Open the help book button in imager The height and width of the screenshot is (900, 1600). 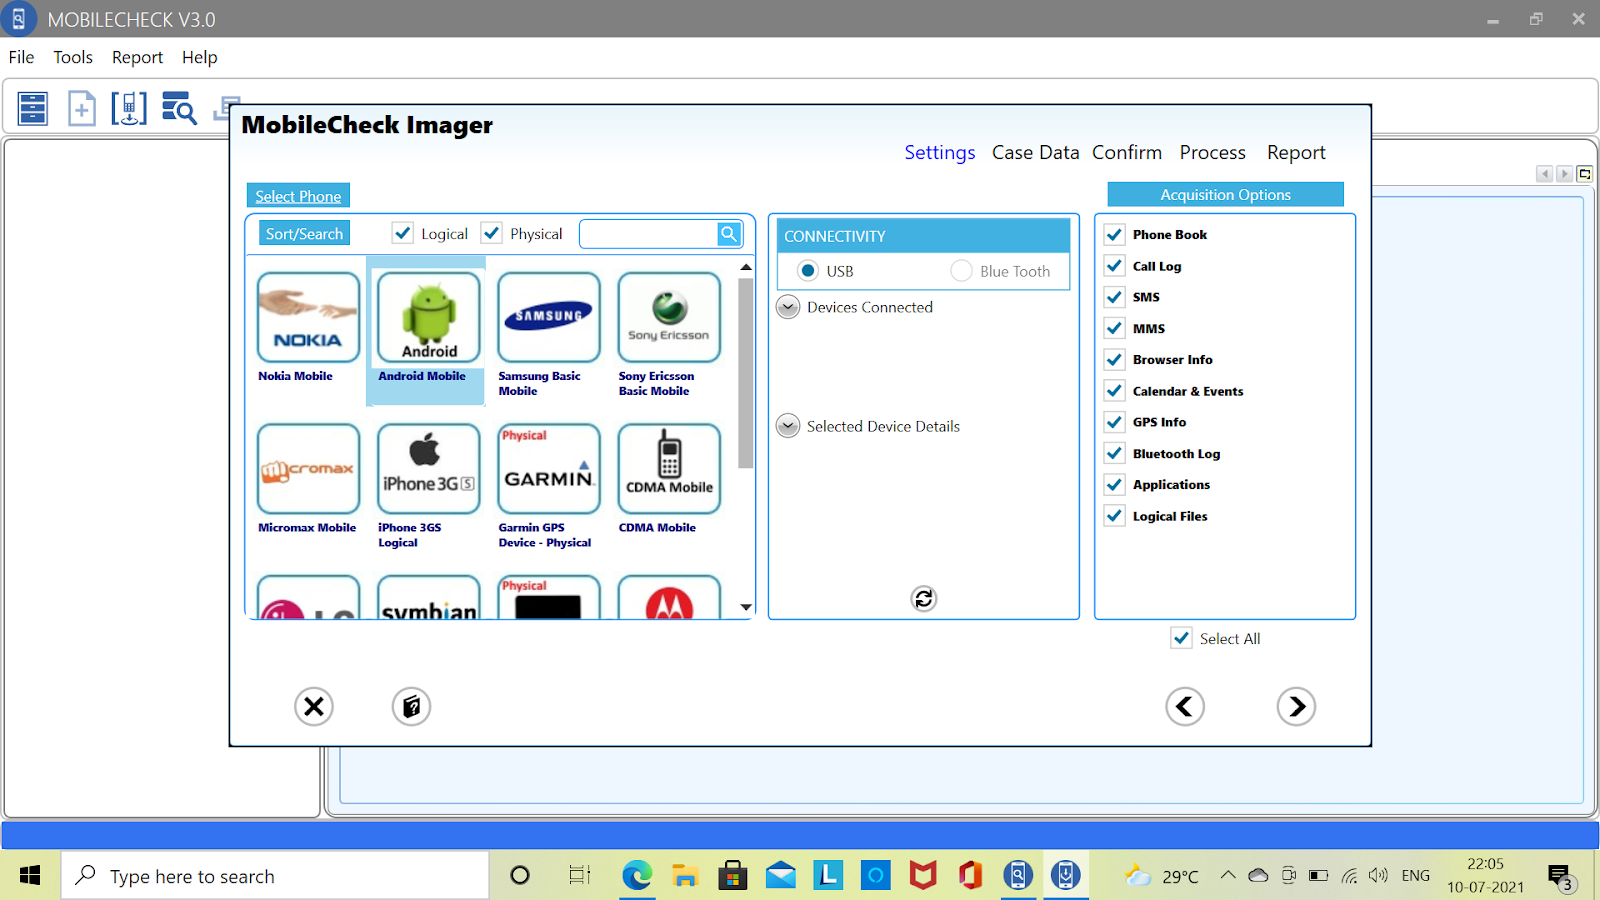411,707
